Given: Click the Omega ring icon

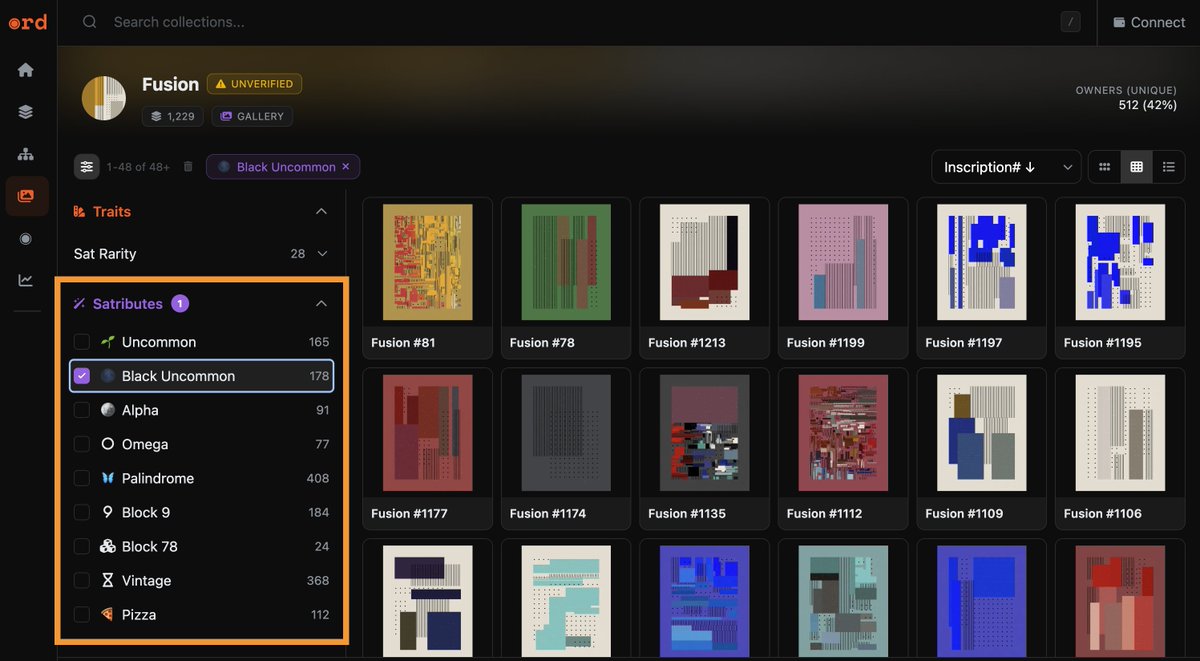Looking at the screenshot, I should pyautogui.click(x=108, y=444).
